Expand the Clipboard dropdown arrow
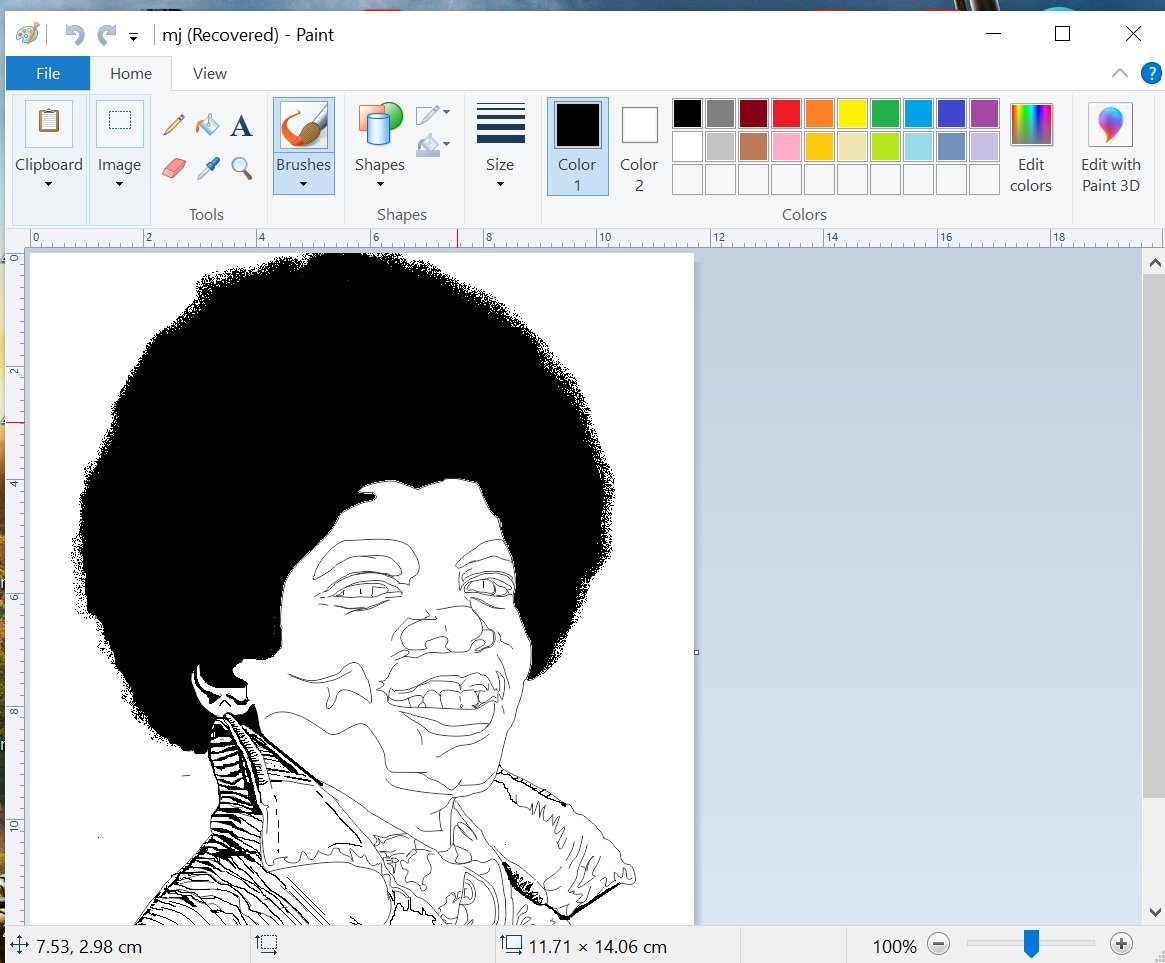Image resolution: width=1165 pixels, height=963 pixels. pyautogui.click(x=48, y=184)
